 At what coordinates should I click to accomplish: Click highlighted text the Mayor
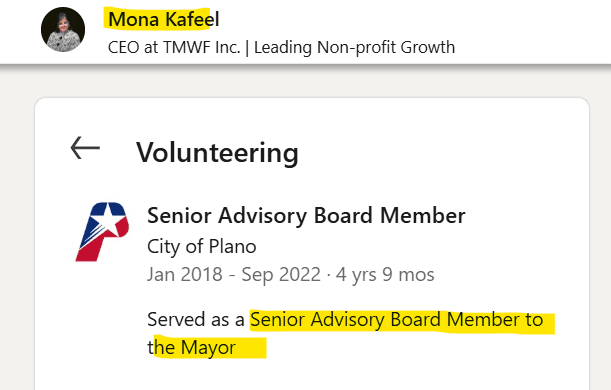pyautogui.click(x=192, y=348)
